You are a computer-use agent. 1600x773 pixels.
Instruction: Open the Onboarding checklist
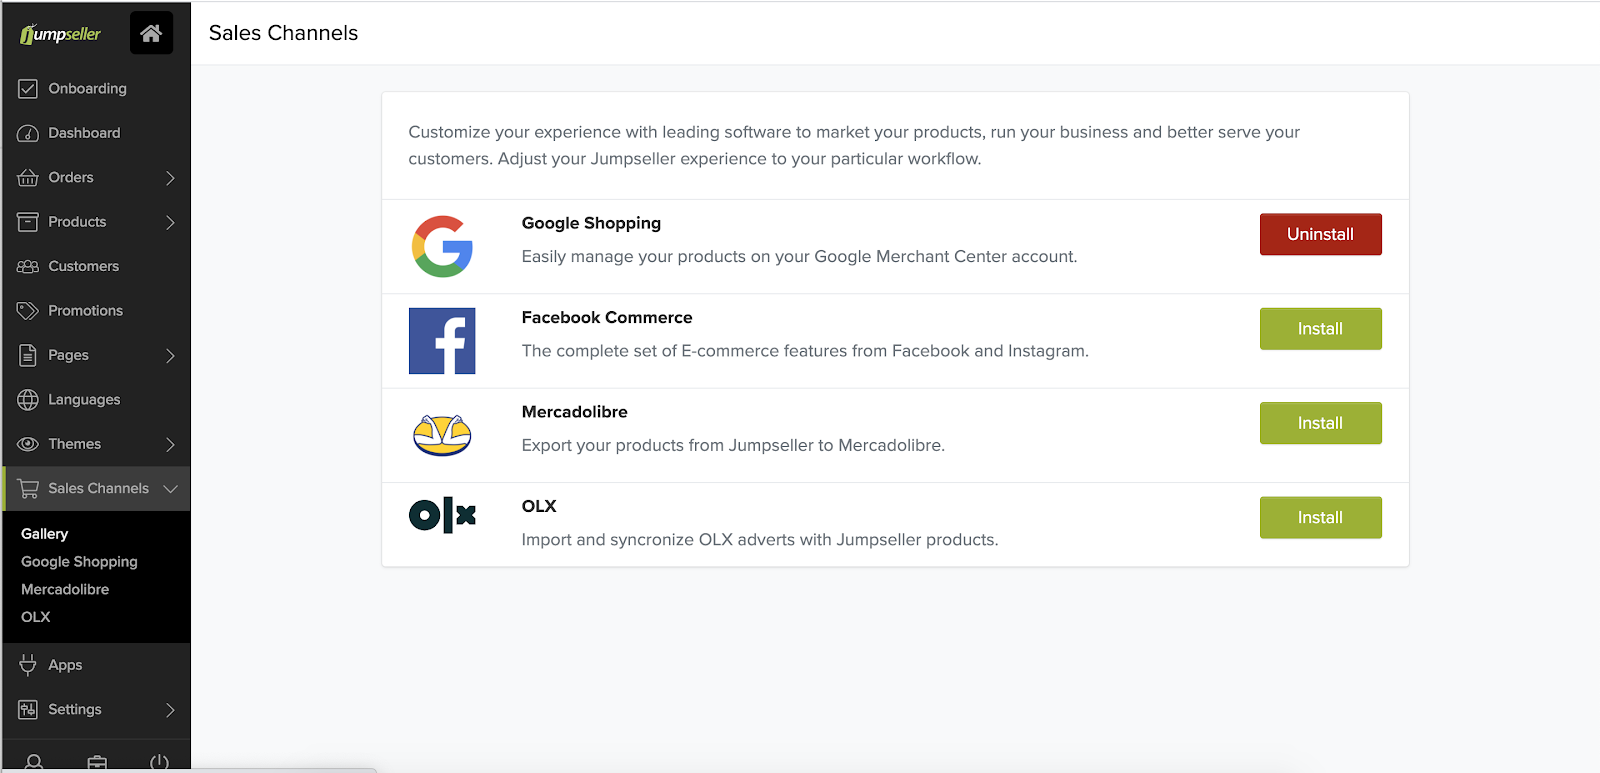point(87,88)
